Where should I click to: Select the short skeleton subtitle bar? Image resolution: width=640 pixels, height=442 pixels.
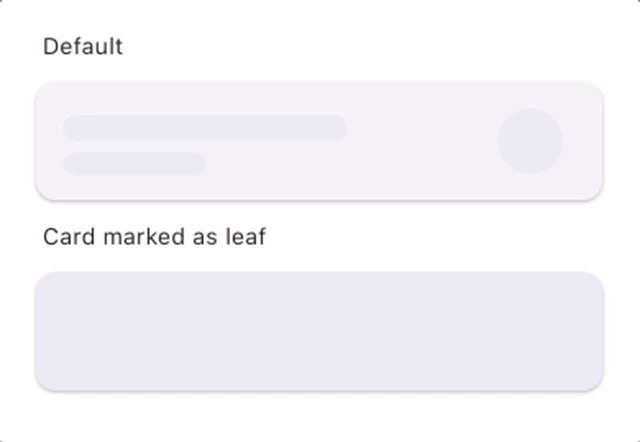point(134,164)
